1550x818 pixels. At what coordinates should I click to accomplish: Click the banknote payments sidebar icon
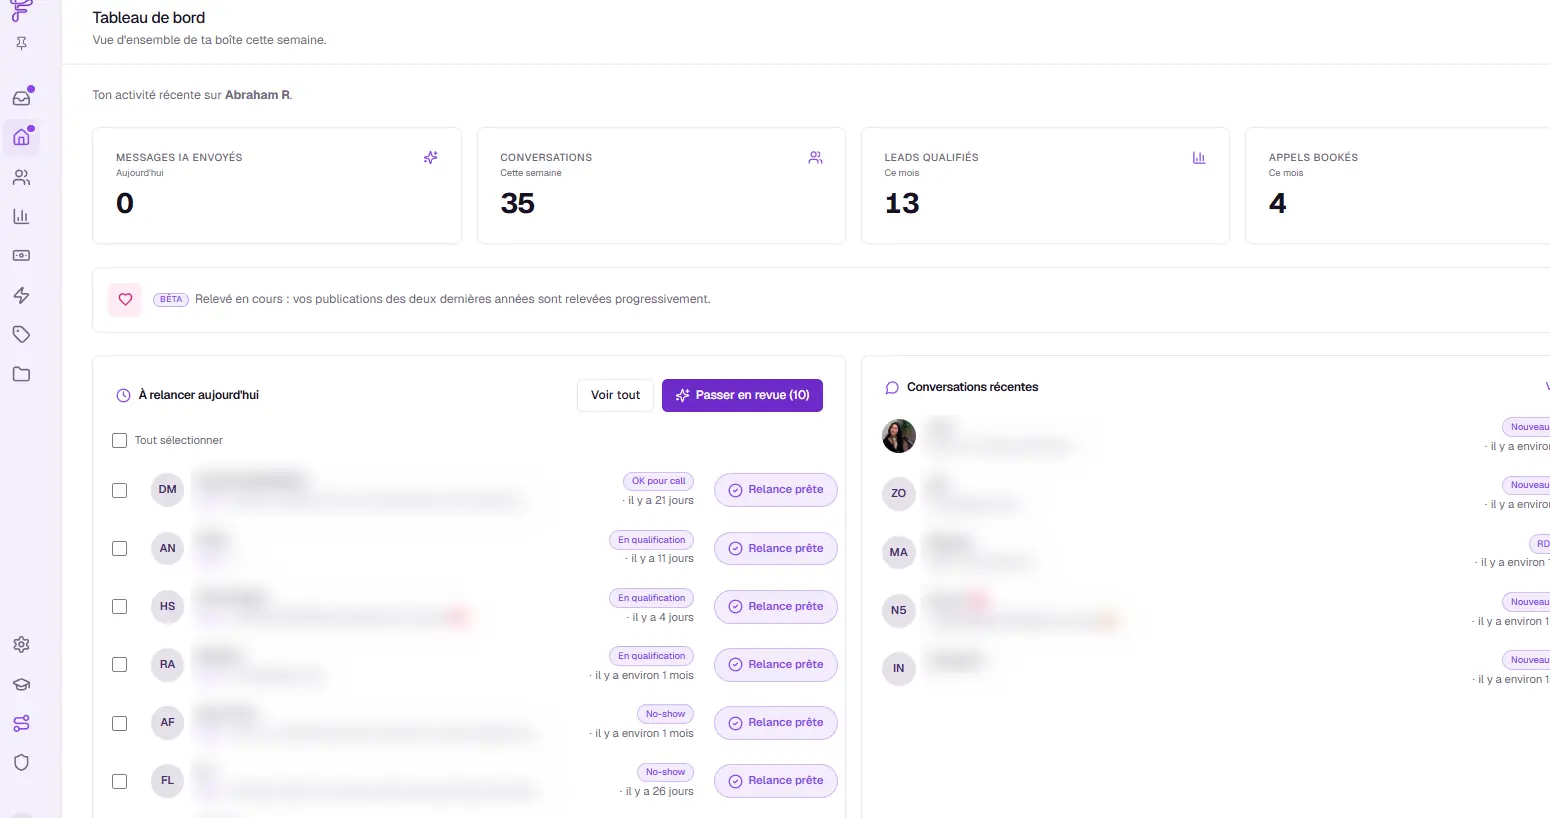(21, 256)
